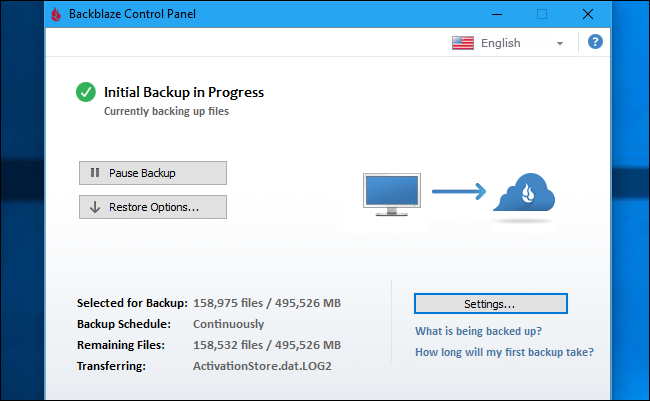Click the Backblaze cloud flame icon
This screenshot has height=401, width=650.
pyautogui.click(x=529, y=193)
